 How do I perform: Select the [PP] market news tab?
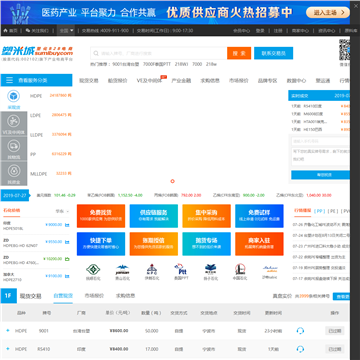(x=320, y=211)
